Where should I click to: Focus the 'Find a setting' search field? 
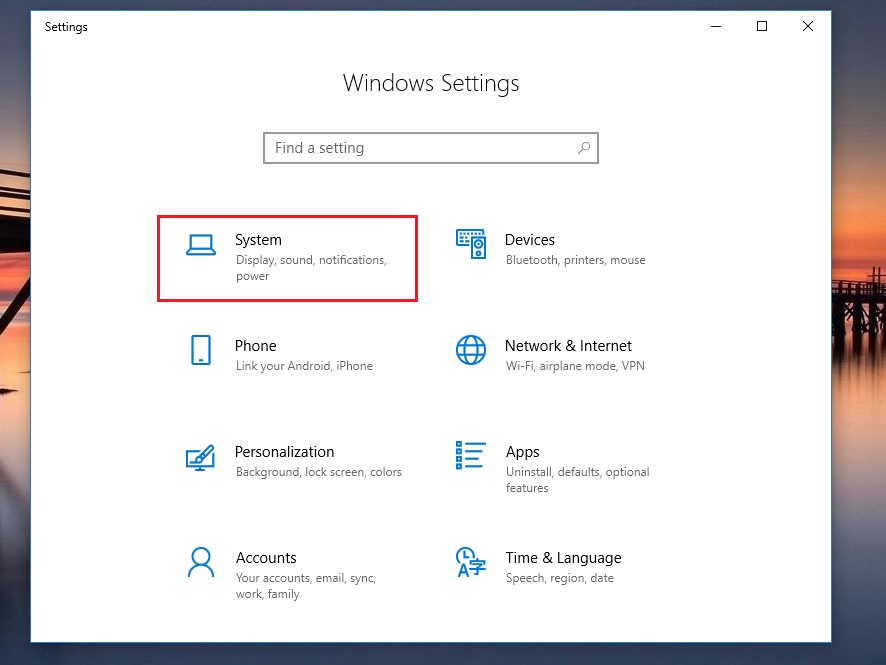(420, 148)
